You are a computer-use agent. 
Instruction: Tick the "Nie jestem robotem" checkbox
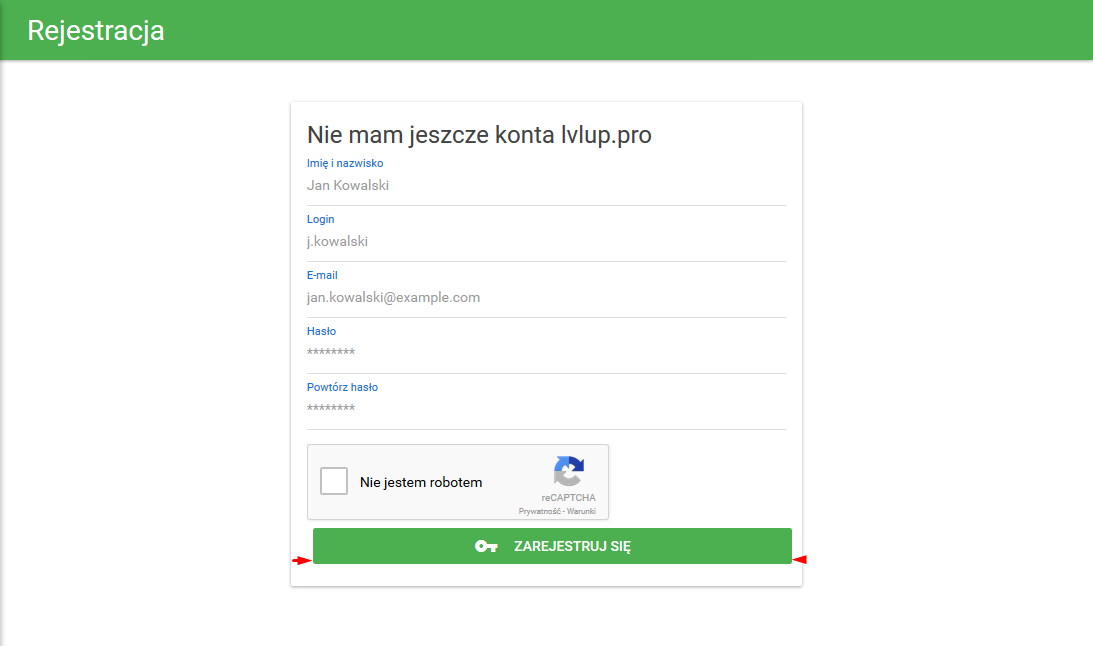[334, 481]
